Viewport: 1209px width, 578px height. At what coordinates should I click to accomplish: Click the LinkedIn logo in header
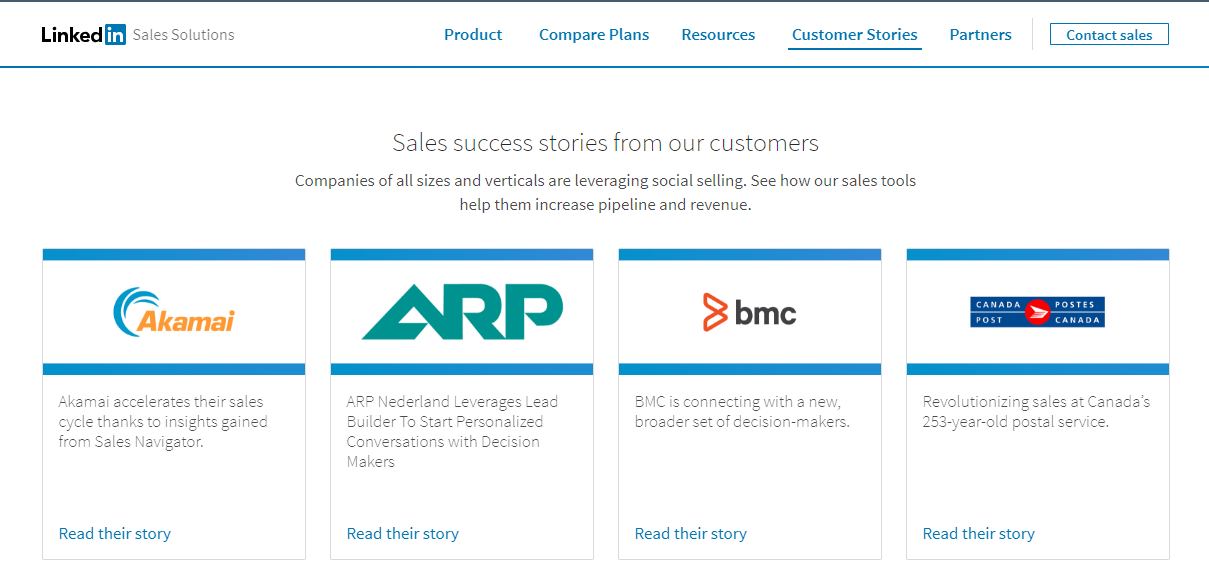[x=84, y=35]
